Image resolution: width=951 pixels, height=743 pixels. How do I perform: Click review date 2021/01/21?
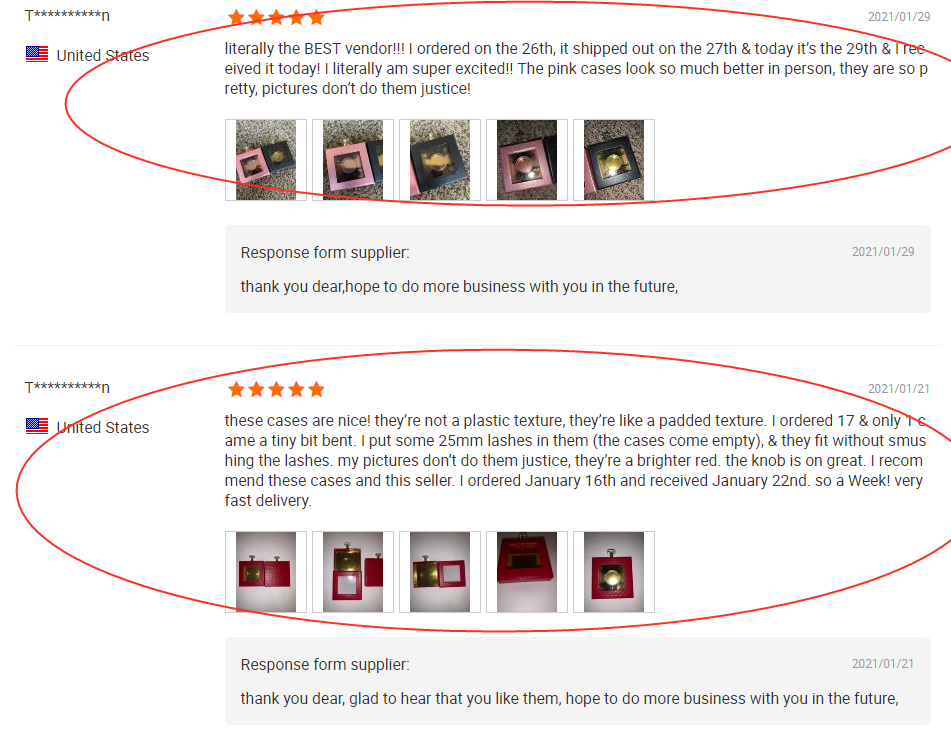[899, 389]
